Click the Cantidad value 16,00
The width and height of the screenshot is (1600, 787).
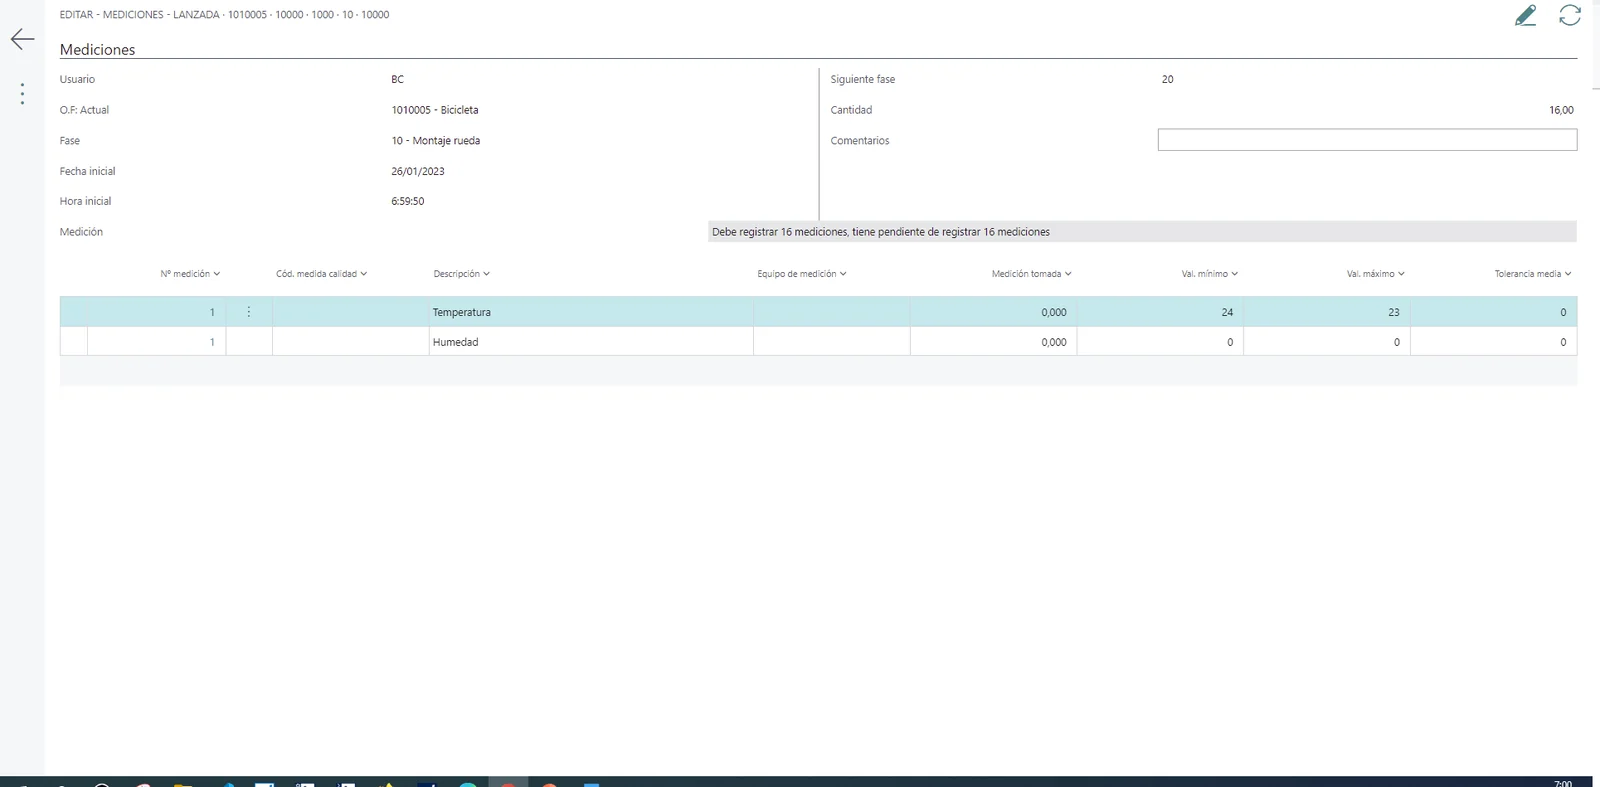[x=1561, y=110]
